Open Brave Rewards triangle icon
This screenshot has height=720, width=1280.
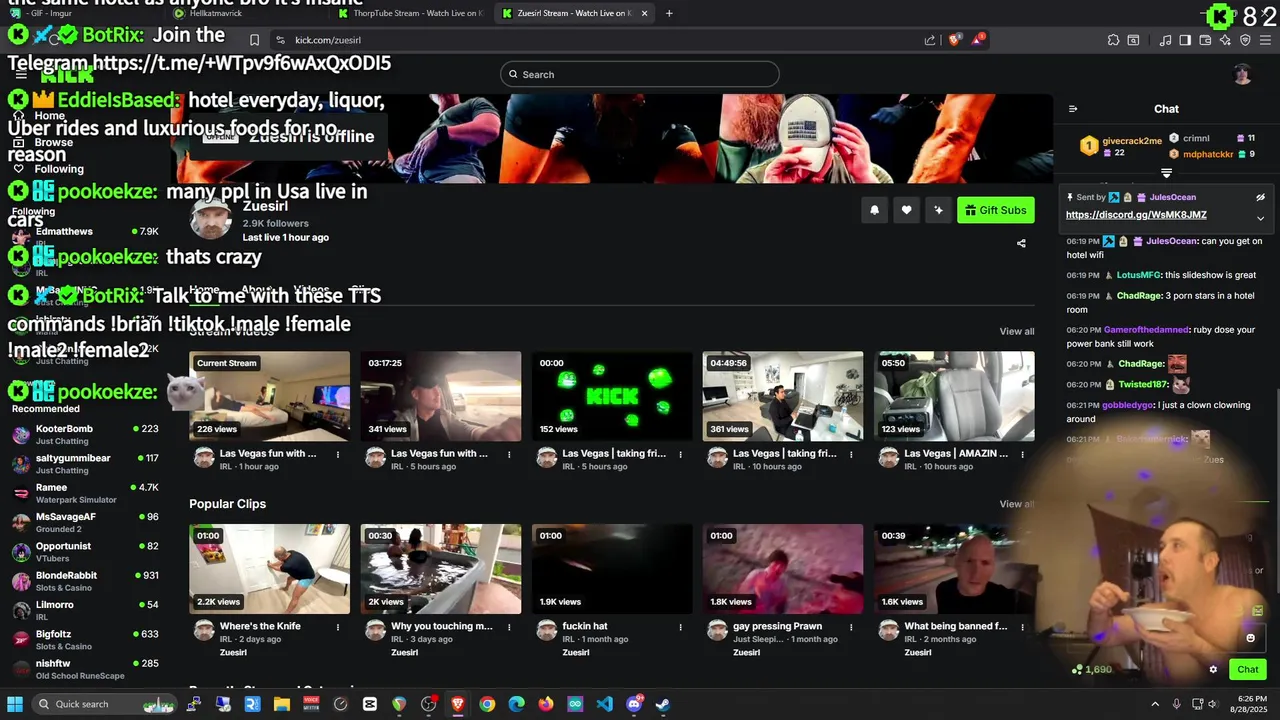click(x=978, y=40)
